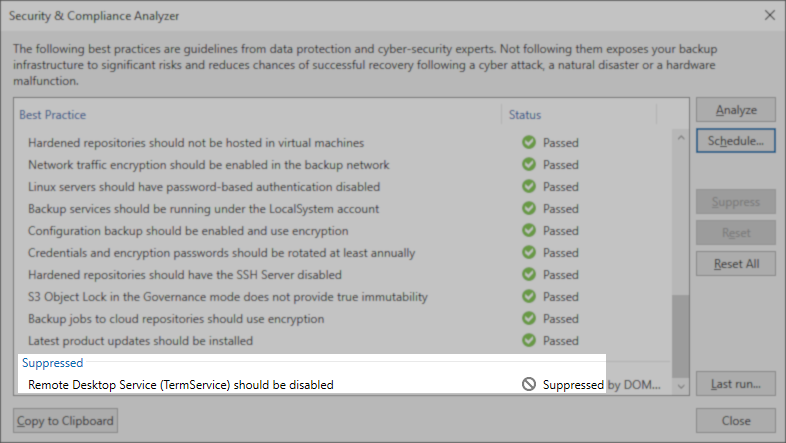Click the Passed checkmark for Network traffic encryption
Viewport: 786px width, 443px height.
[529, 164]
